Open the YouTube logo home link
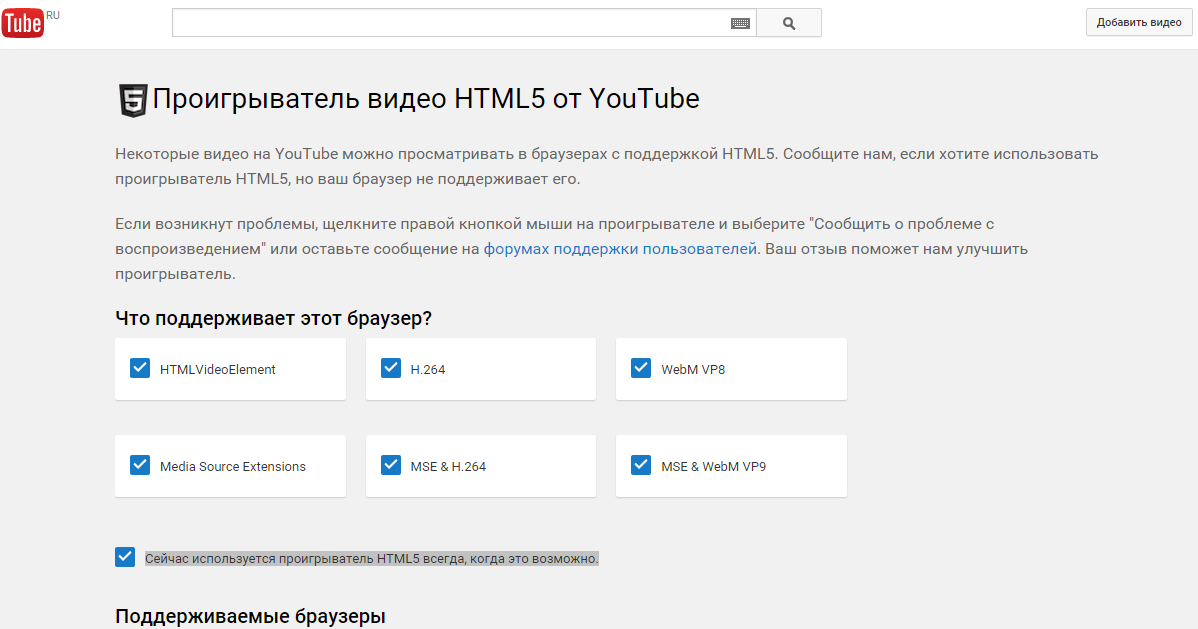The width and height of the screenshot is (1198, 629). pos(22,24)
